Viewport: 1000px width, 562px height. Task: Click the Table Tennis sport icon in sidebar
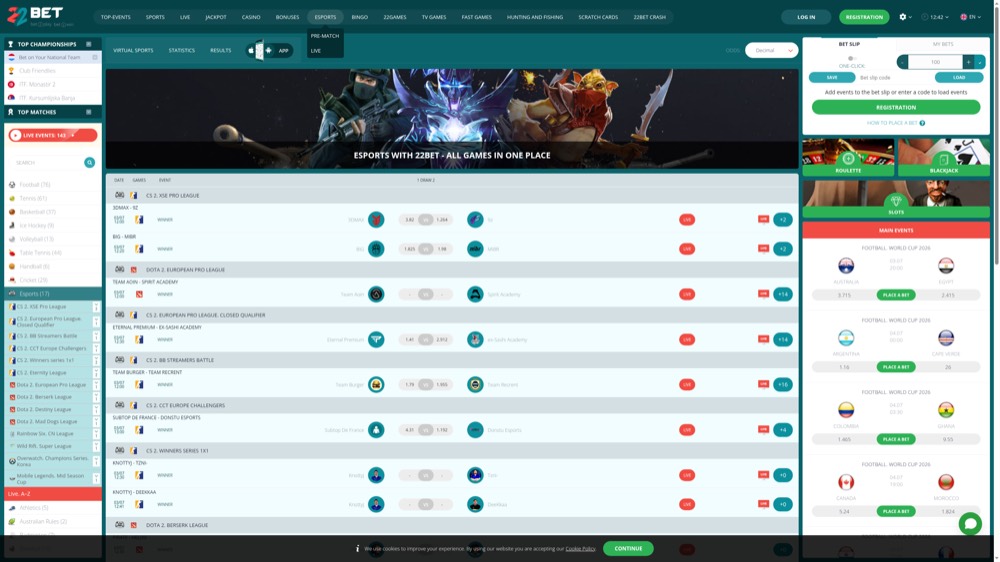(12, 253)
